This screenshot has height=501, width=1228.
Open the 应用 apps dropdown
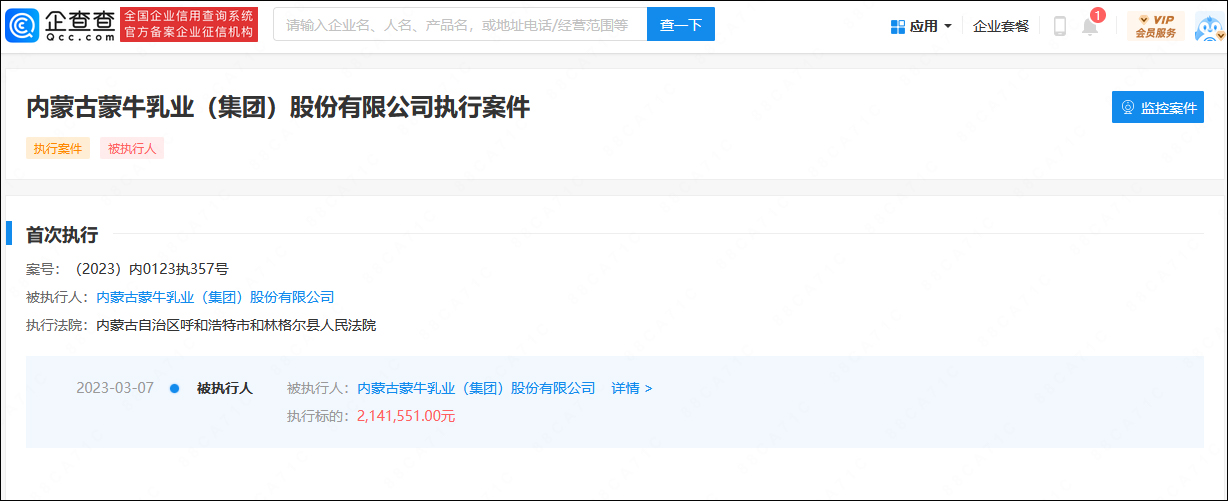[921, 26]
